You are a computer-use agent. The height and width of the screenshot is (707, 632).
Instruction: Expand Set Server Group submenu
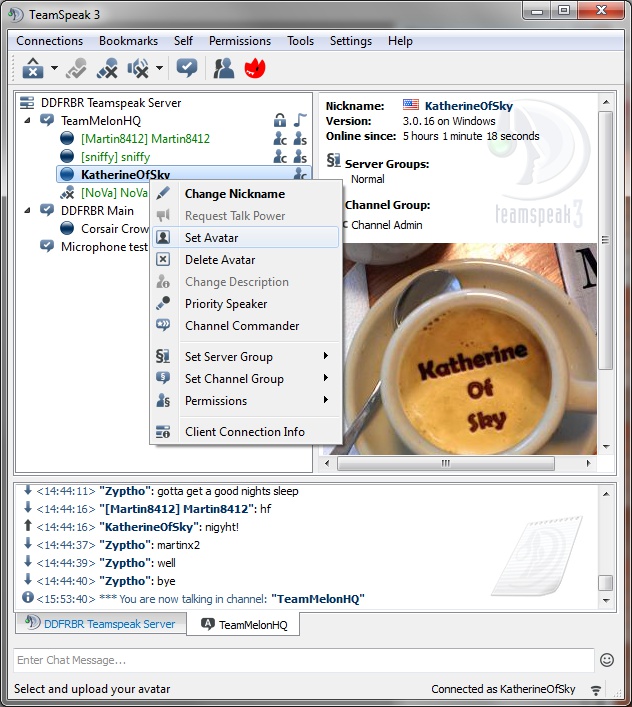tap(246, 357)
